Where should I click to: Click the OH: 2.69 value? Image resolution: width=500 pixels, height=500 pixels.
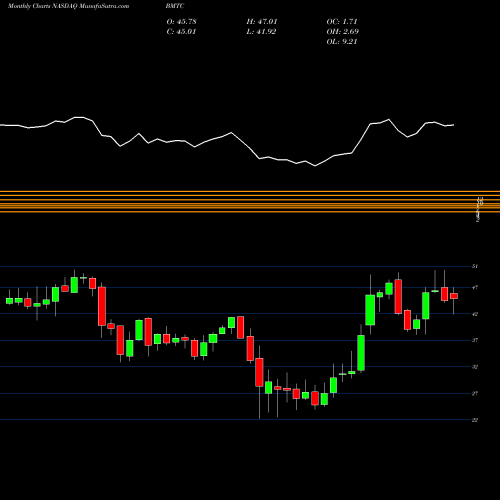(x=342, y=32)
